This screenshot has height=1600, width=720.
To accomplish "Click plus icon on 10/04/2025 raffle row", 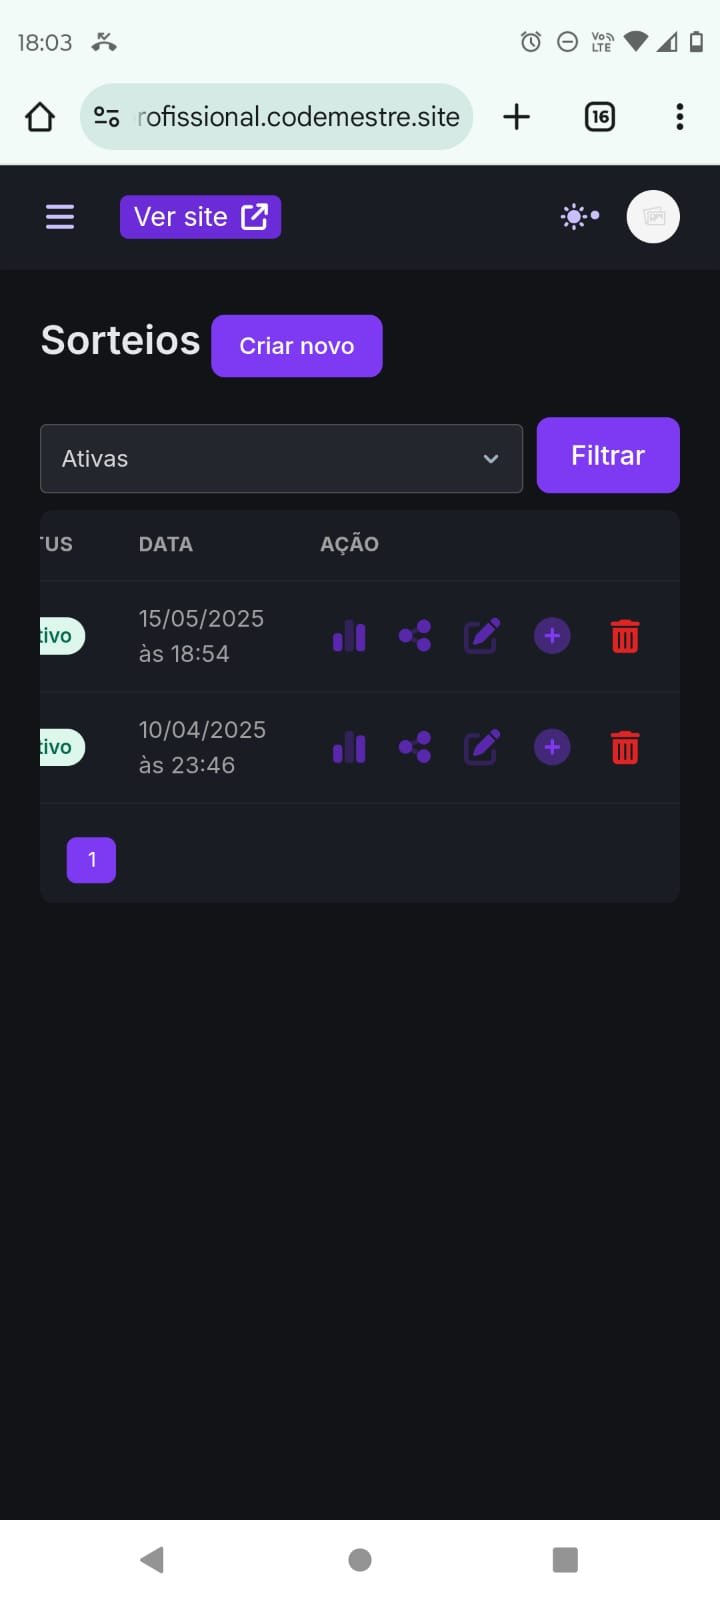I will tap(552, 747).
